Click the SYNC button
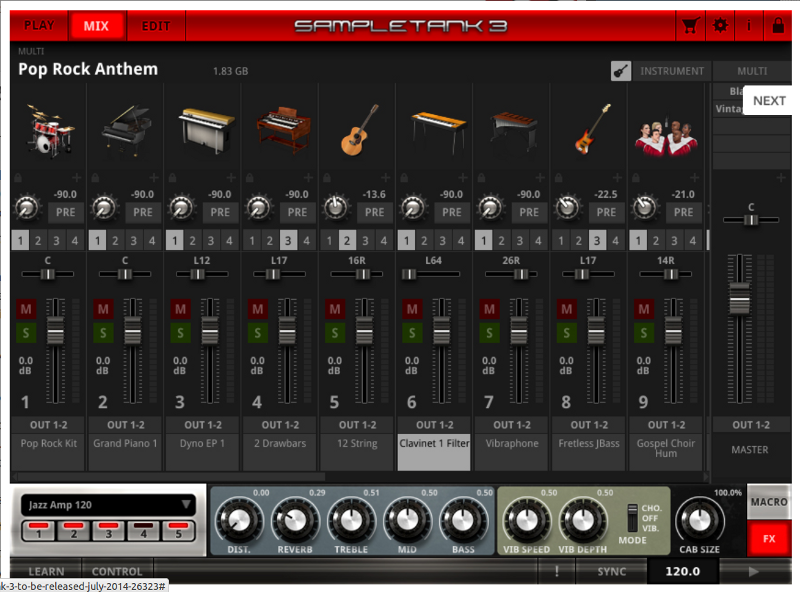 pos(611,571)
